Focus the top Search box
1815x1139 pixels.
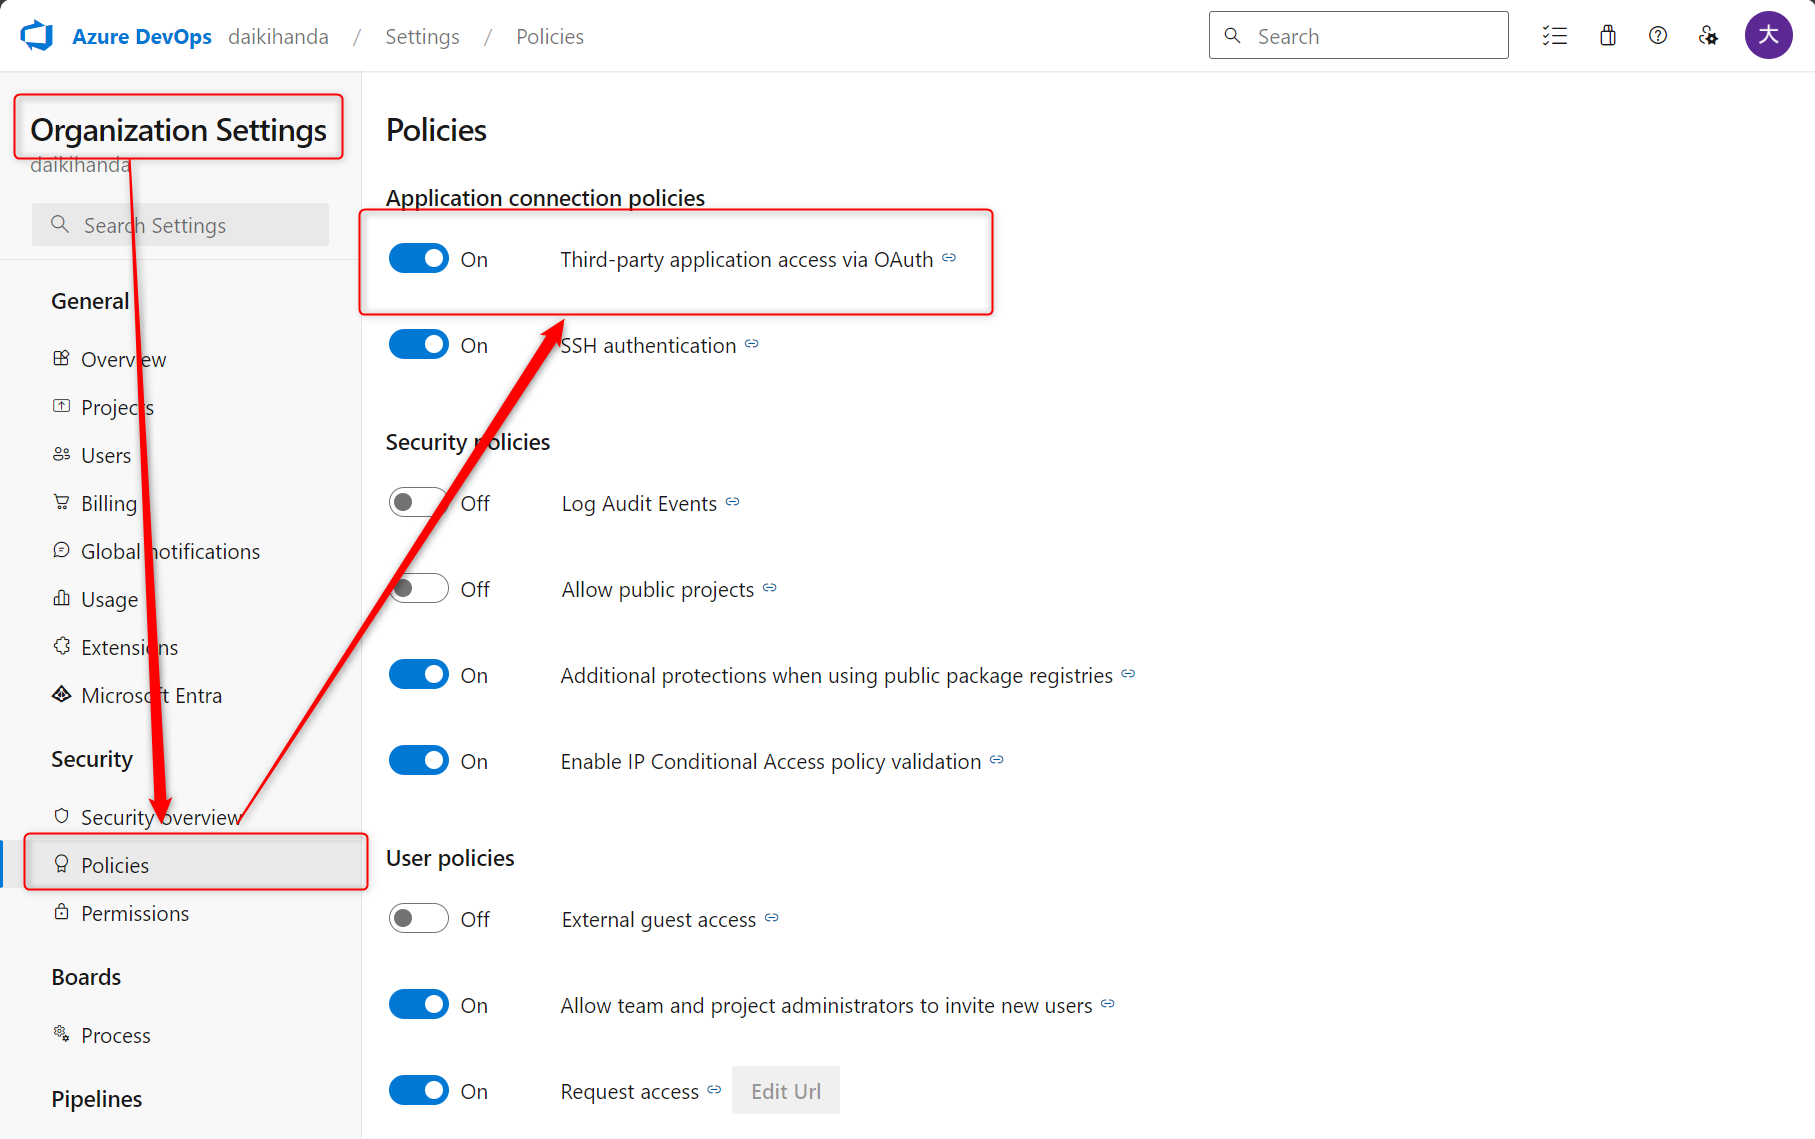click(x=1358, y=36)
